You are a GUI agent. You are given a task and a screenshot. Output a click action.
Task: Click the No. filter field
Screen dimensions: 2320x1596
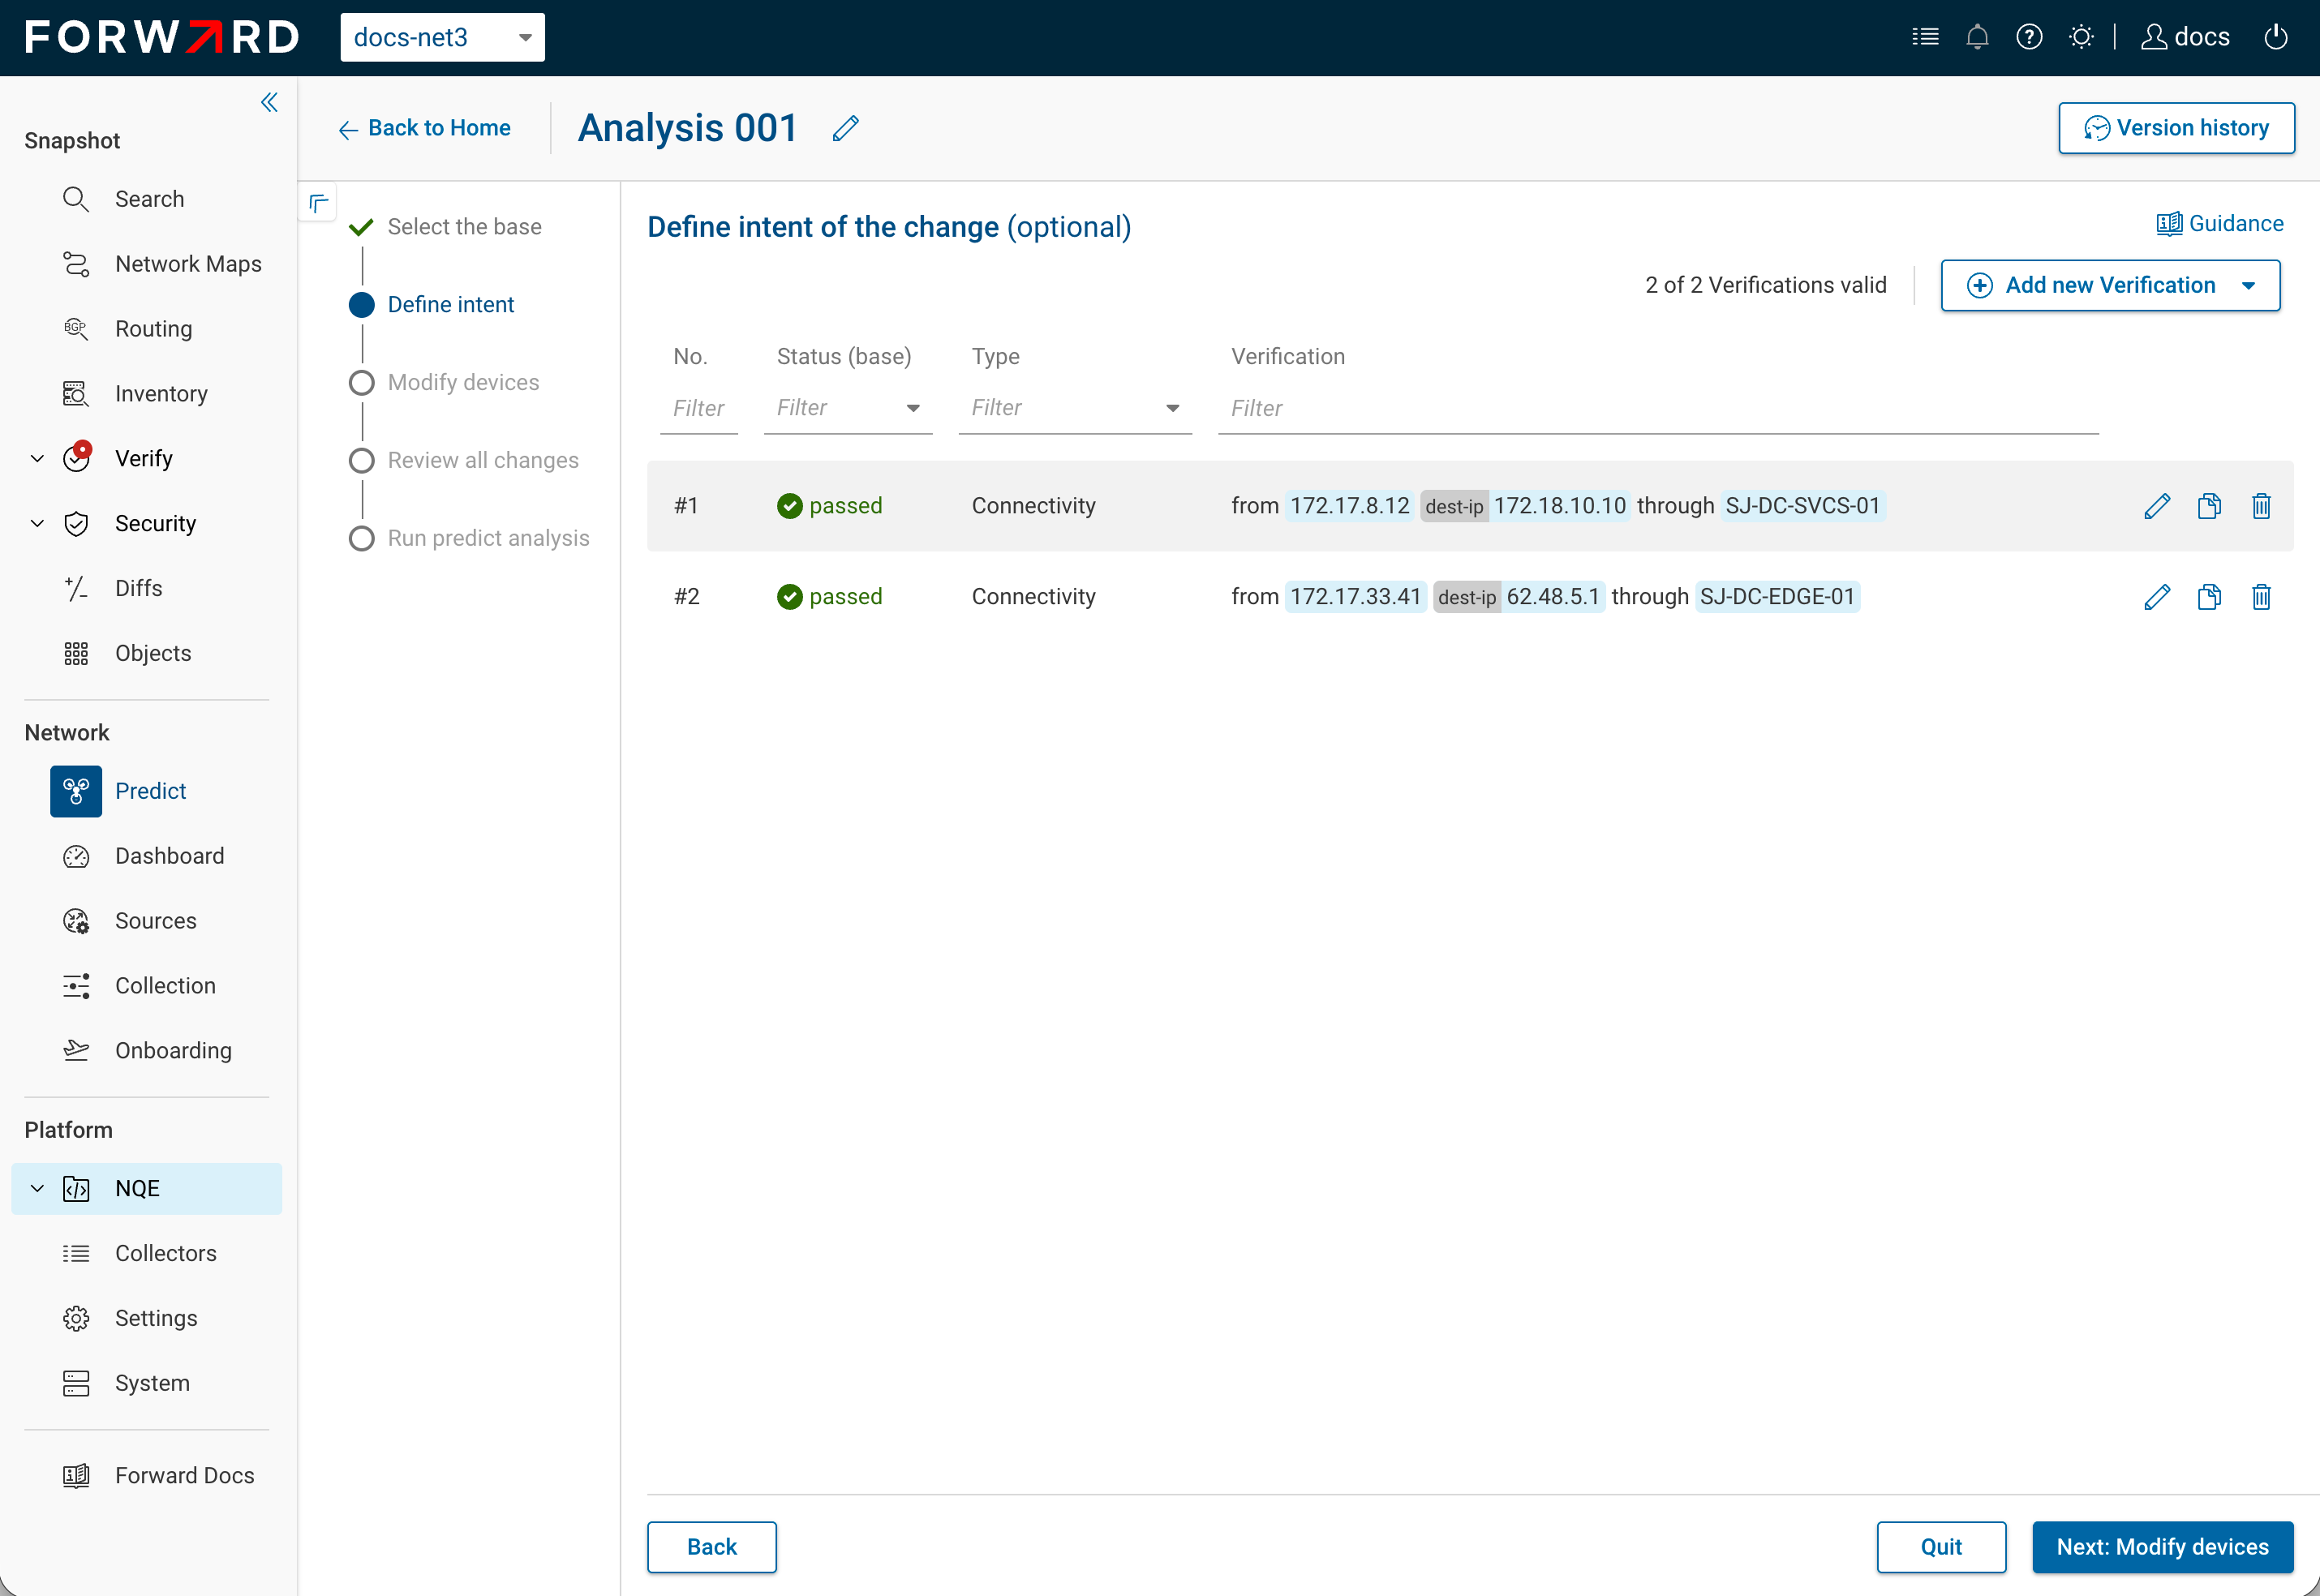699,408
